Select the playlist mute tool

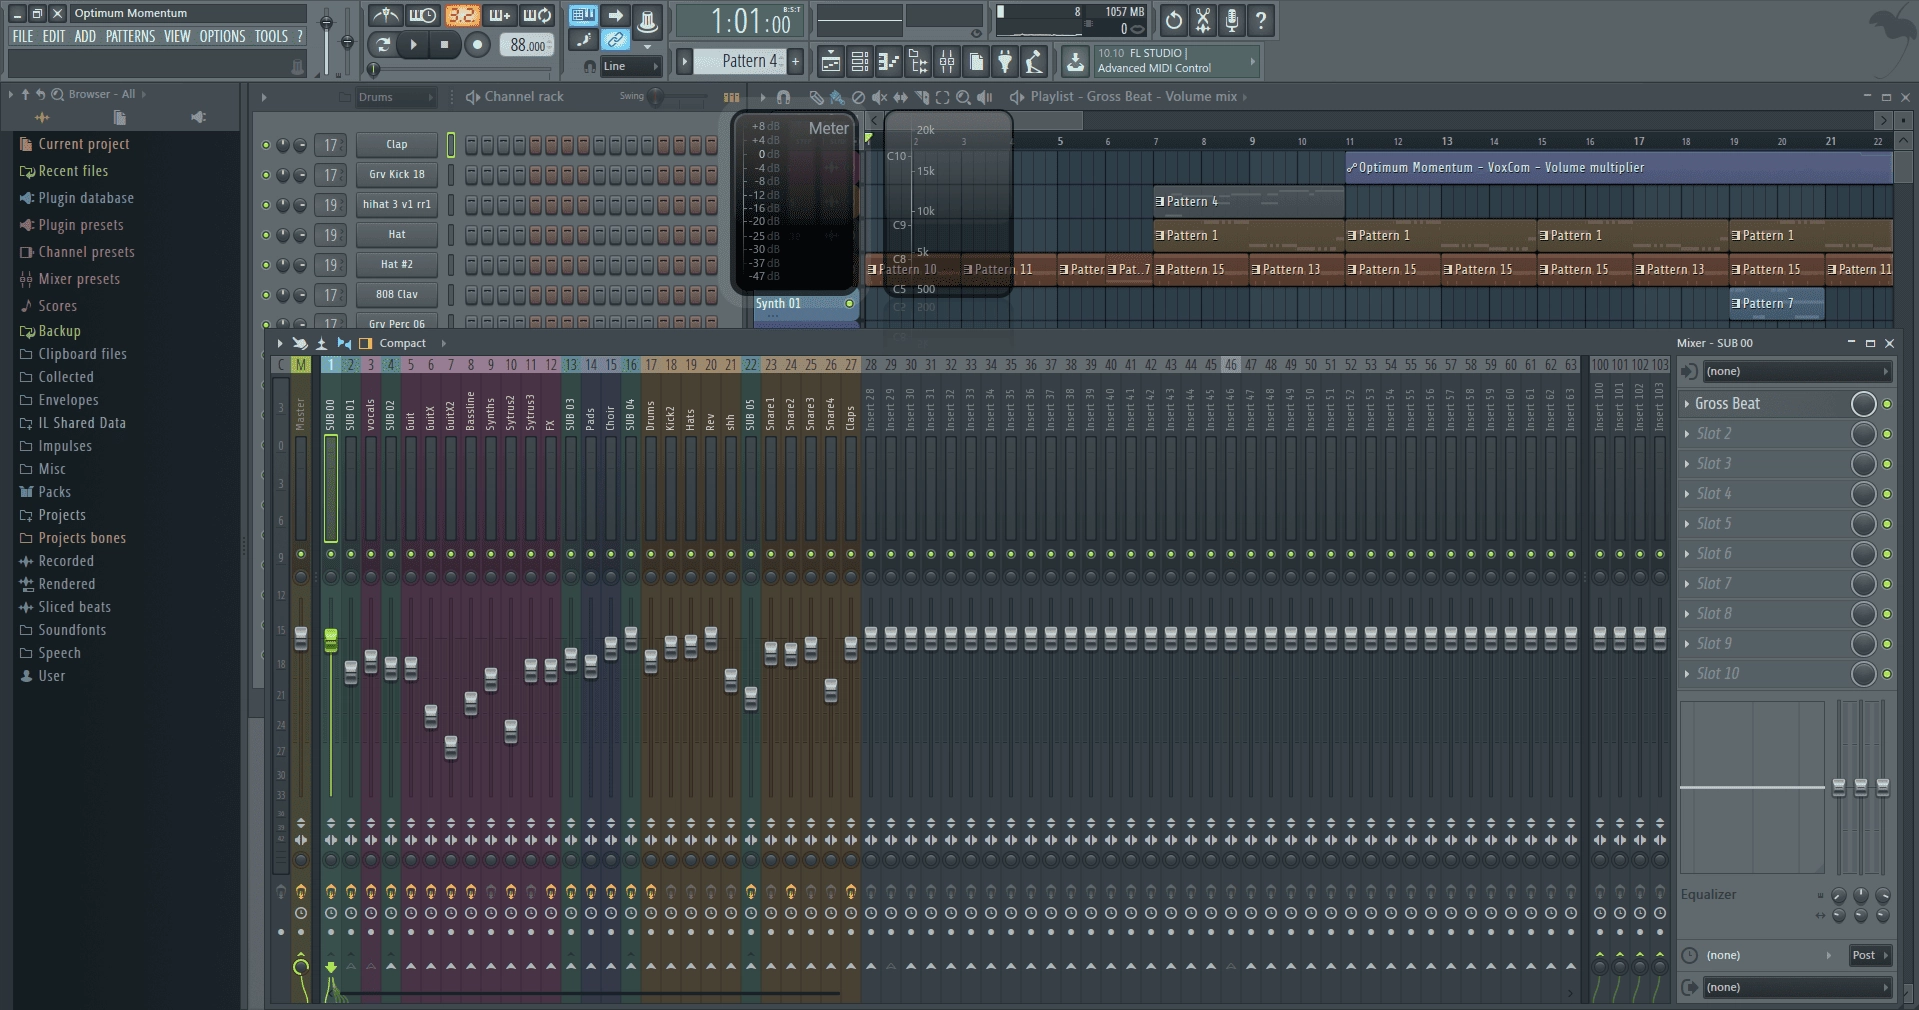point(879,97)
